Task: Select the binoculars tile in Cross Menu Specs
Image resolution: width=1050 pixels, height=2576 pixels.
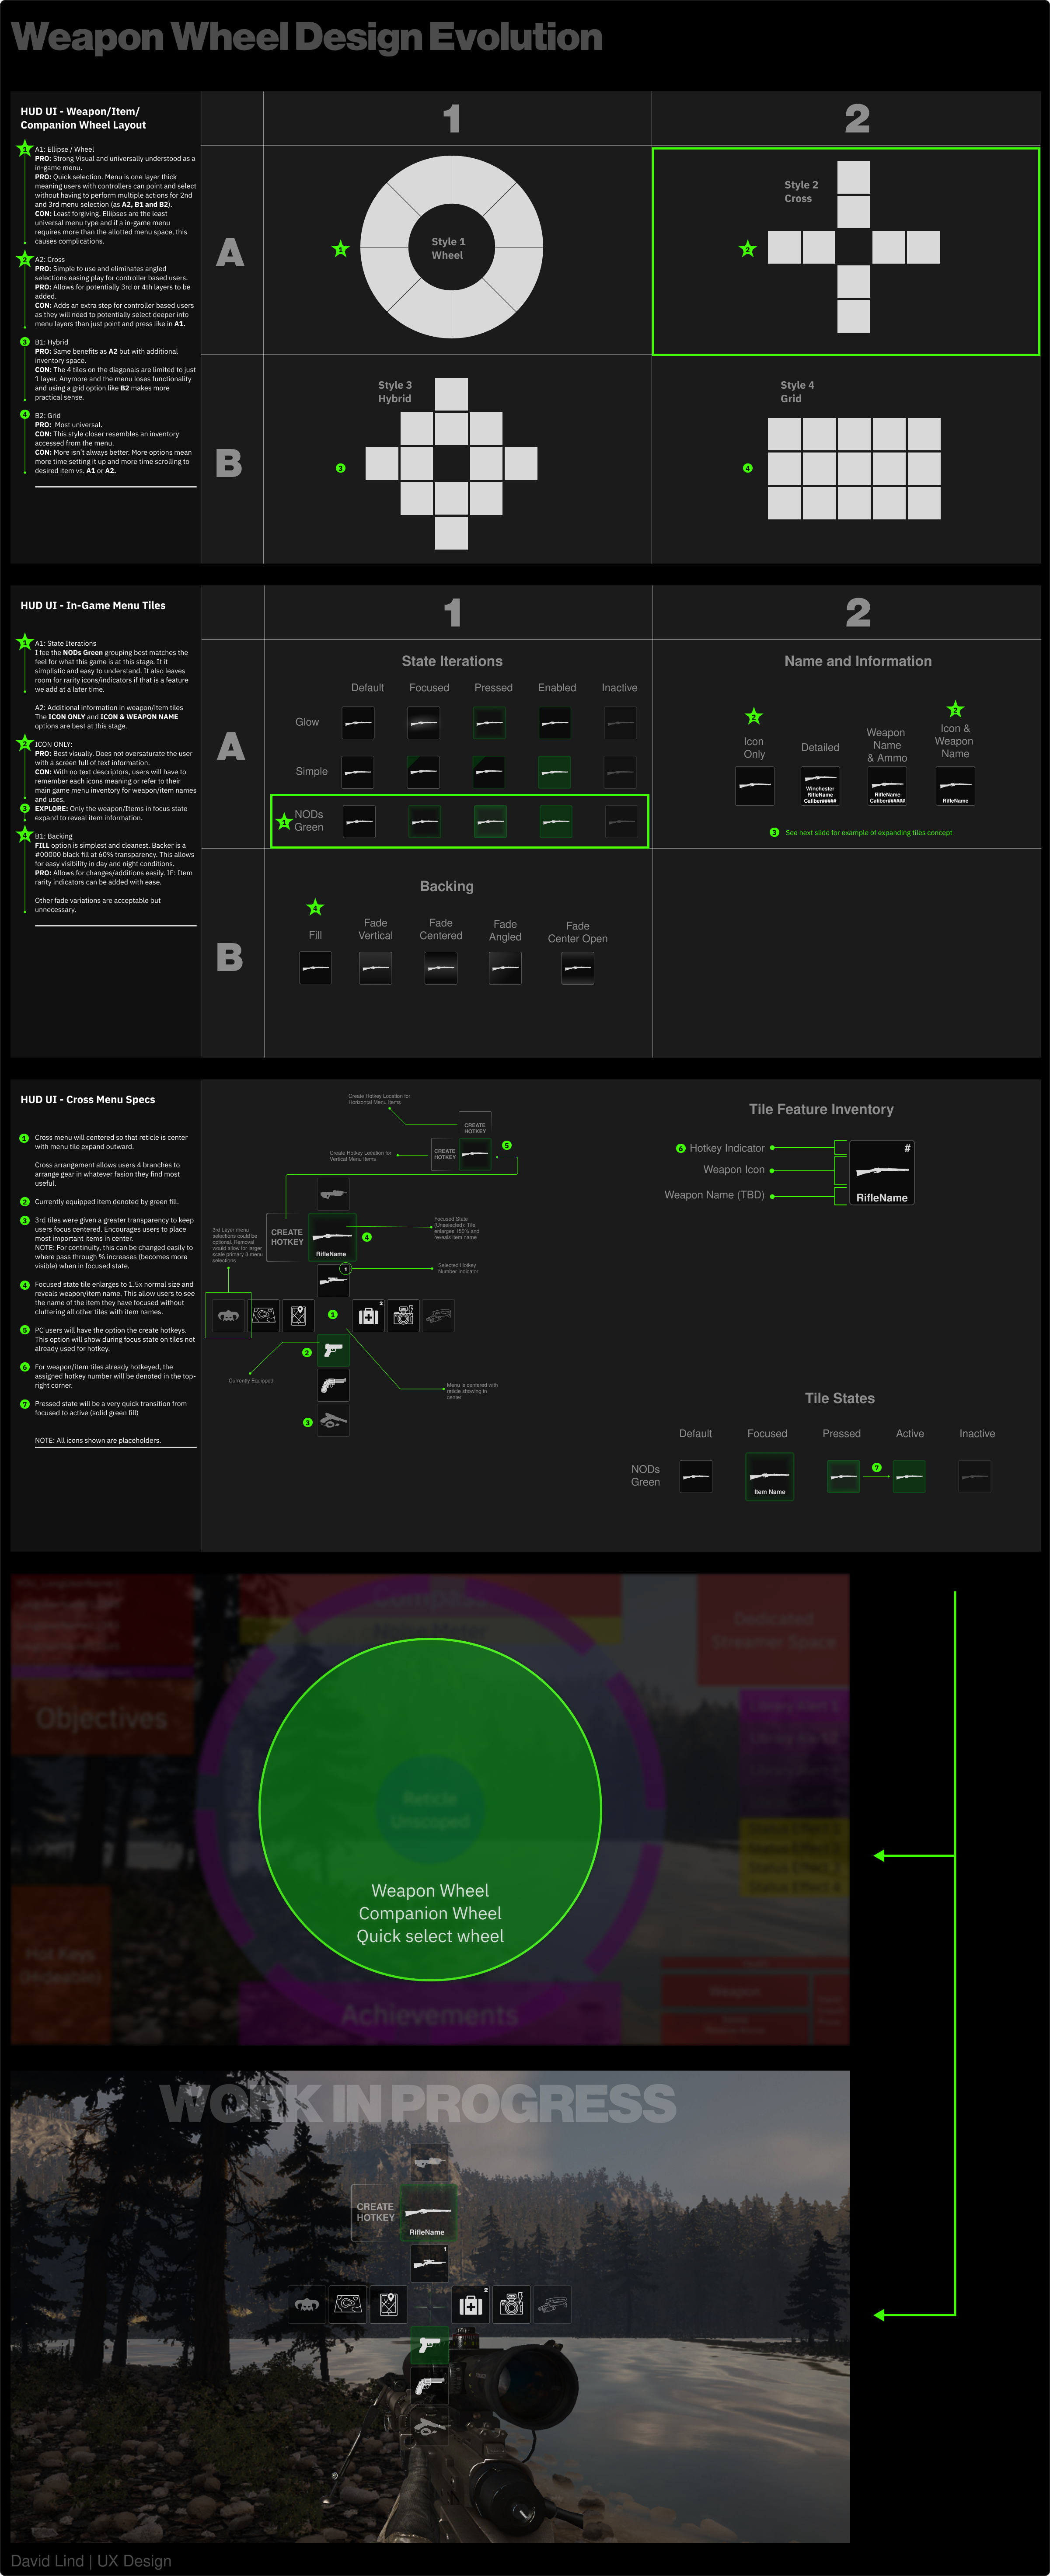Action: click(x=438, y=1315)
